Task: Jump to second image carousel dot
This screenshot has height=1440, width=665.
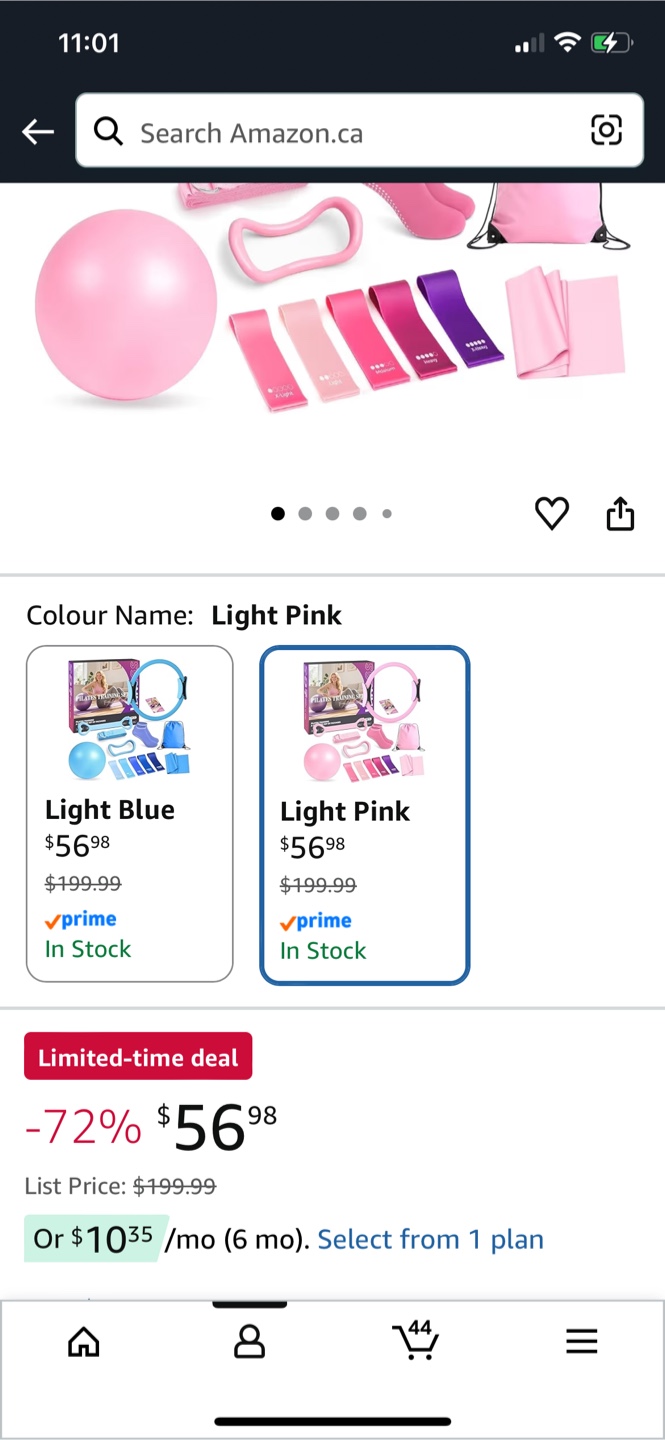Action: pos(305,514)
